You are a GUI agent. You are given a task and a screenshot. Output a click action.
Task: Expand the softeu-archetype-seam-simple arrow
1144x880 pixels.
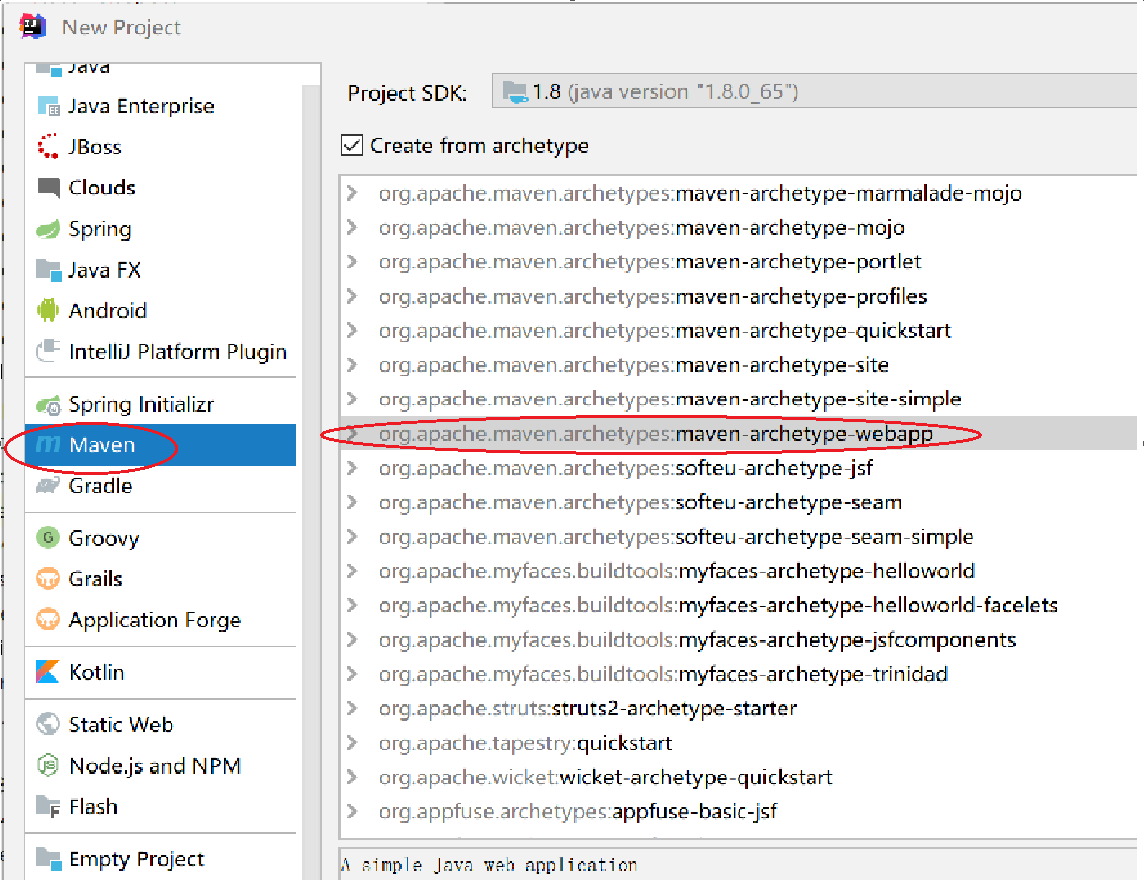pos(352,537)
